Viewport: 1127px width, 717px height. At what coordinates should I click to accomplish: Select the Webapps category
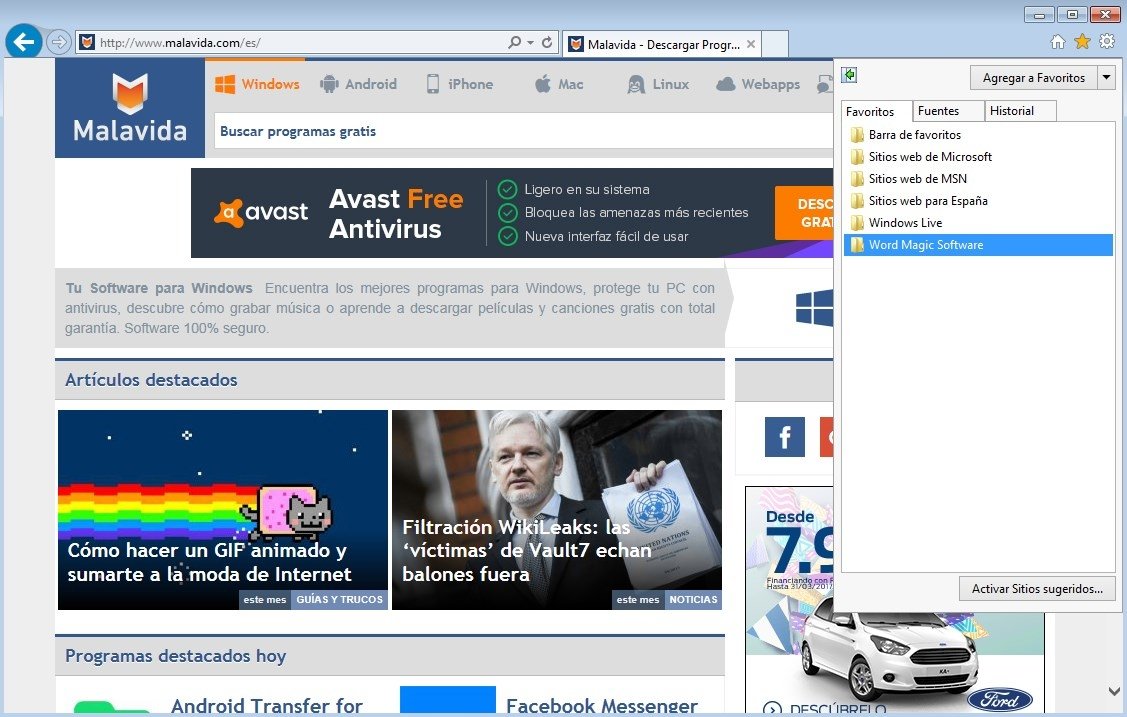pos(758,84)
